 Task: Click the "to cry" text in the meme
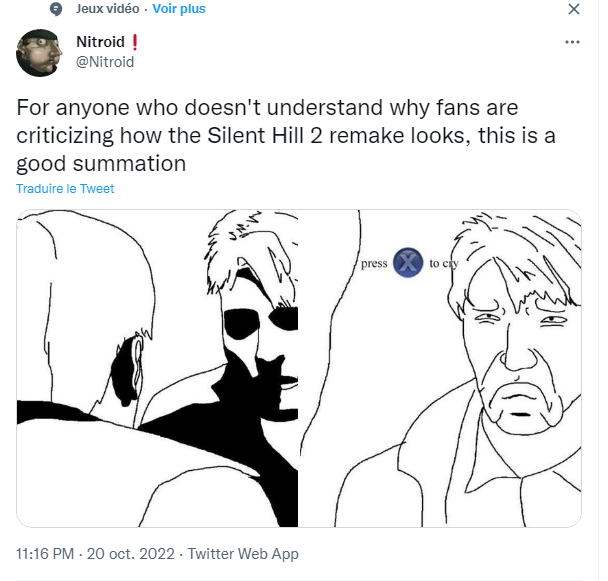(443, 264)
